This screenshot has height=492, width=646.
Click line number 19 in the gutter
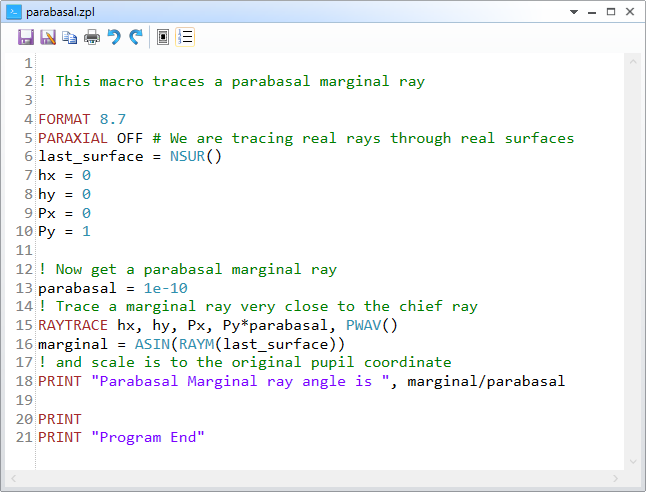pyautogui.click(x=24, y=400)
